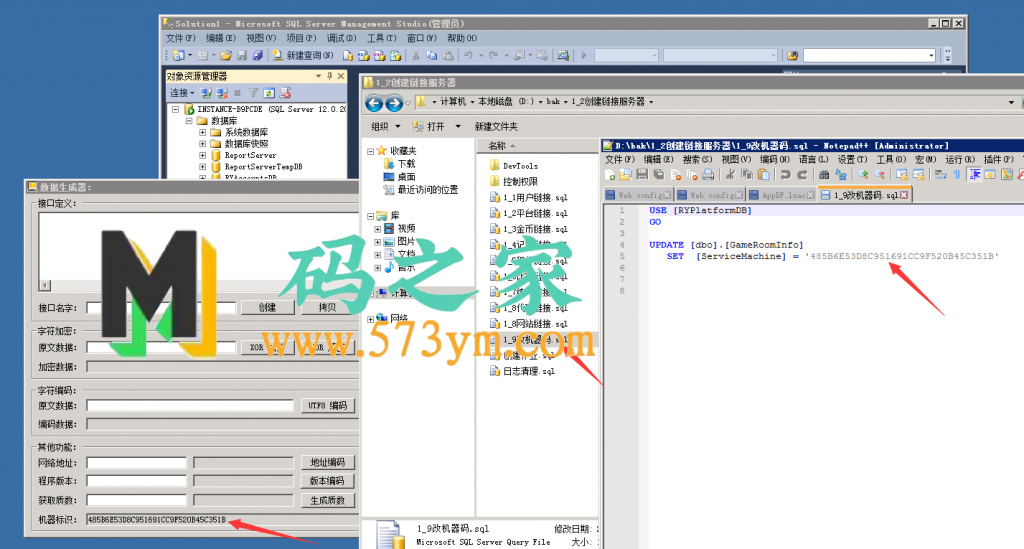The width and height of the screenshot is (1024, 549).
Task: Expand ReportServerTempDB database node
Action: point(202,166)
